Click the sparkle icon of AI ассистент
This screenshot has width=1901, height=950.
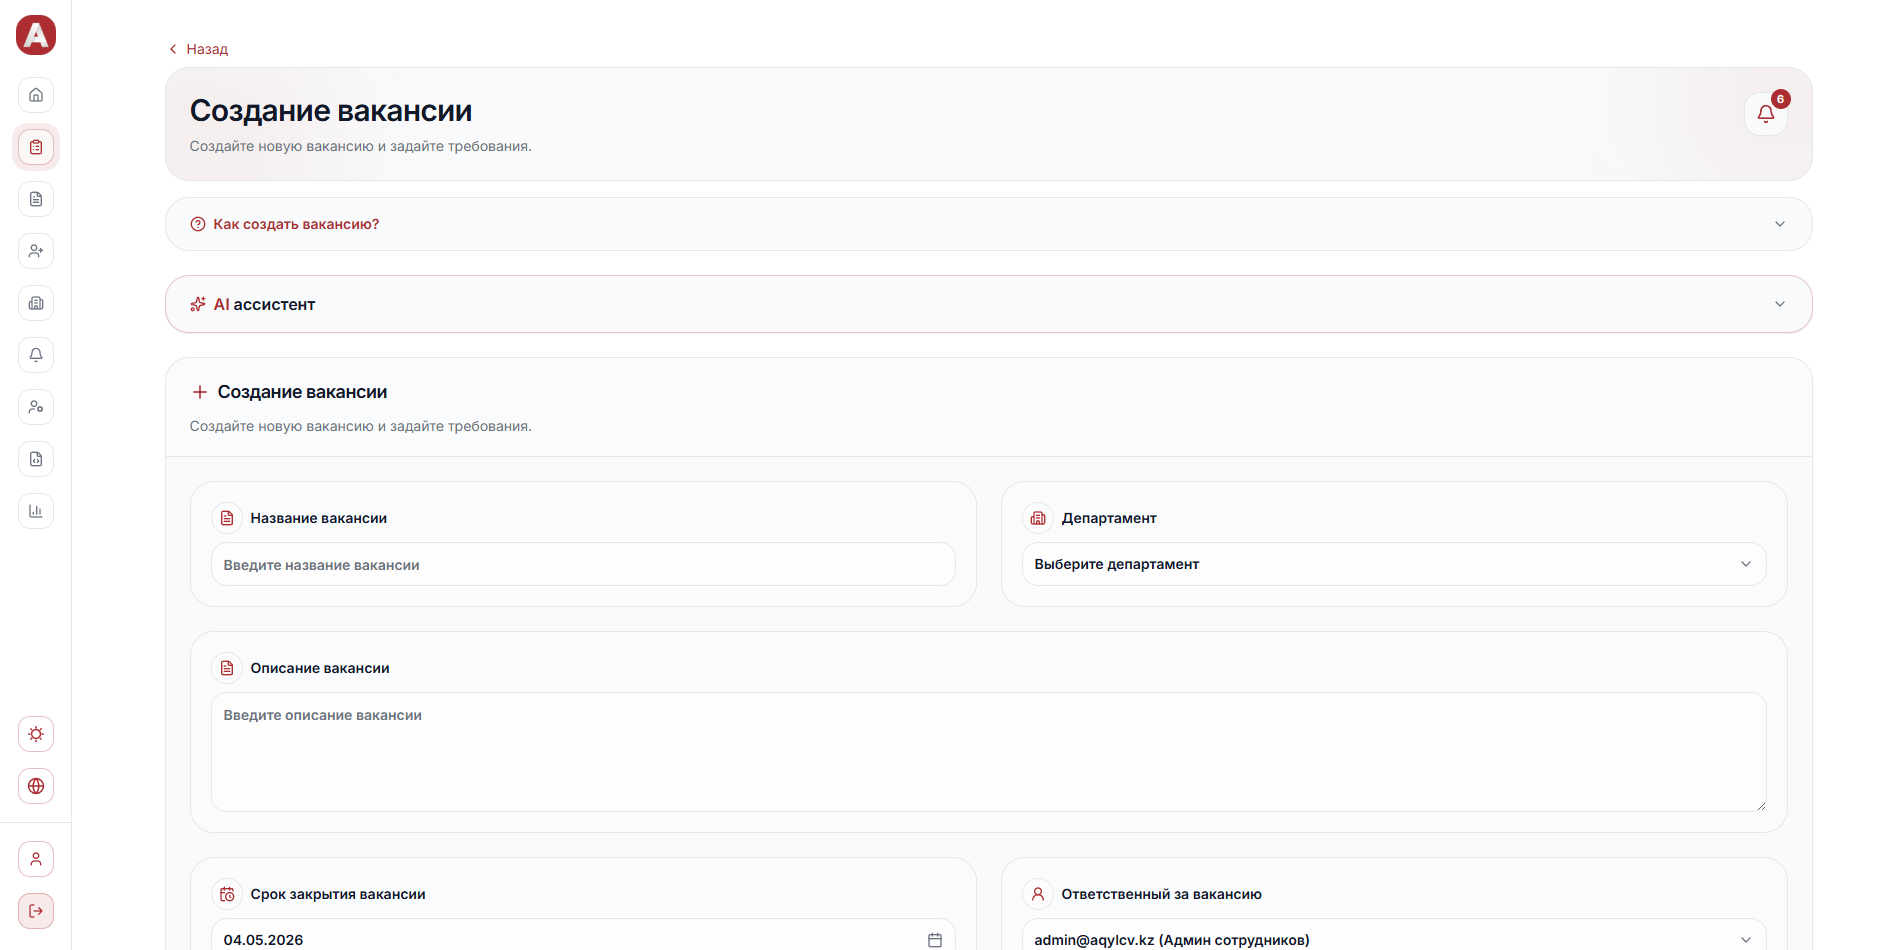(x=198, y=304)
